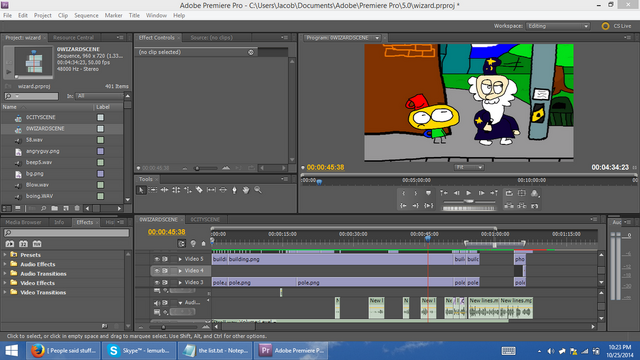Open the Output settings button
The image size is (640, 360).
534,193
